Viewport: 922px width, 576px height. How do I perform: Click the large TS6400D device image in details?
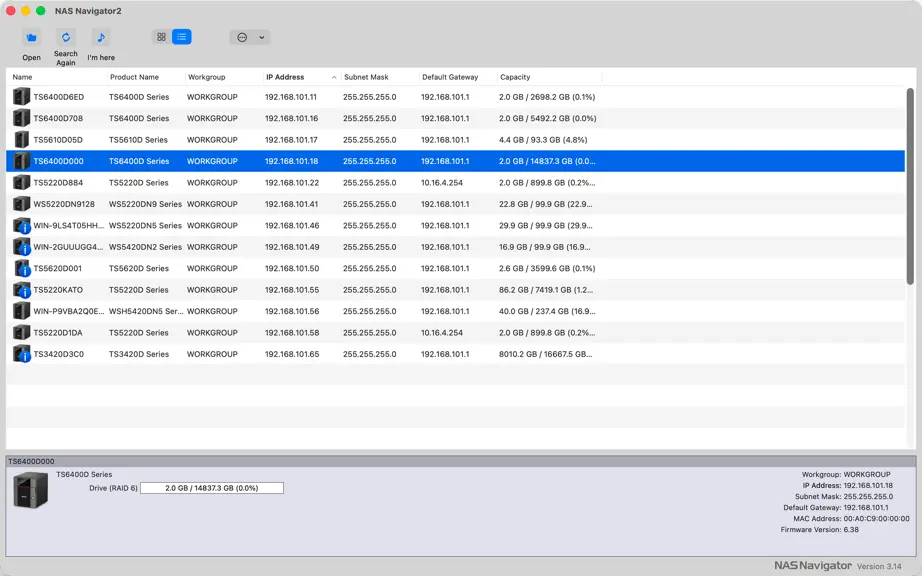[x=31, y=490]
